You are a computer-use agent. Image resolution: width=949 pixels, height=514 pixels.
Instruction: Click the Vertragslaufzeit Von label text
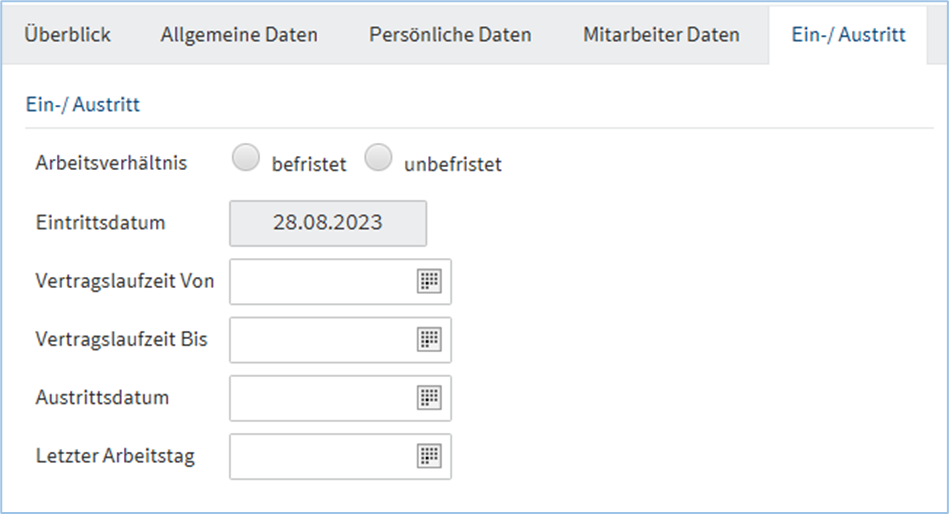[x=124, y=281]
